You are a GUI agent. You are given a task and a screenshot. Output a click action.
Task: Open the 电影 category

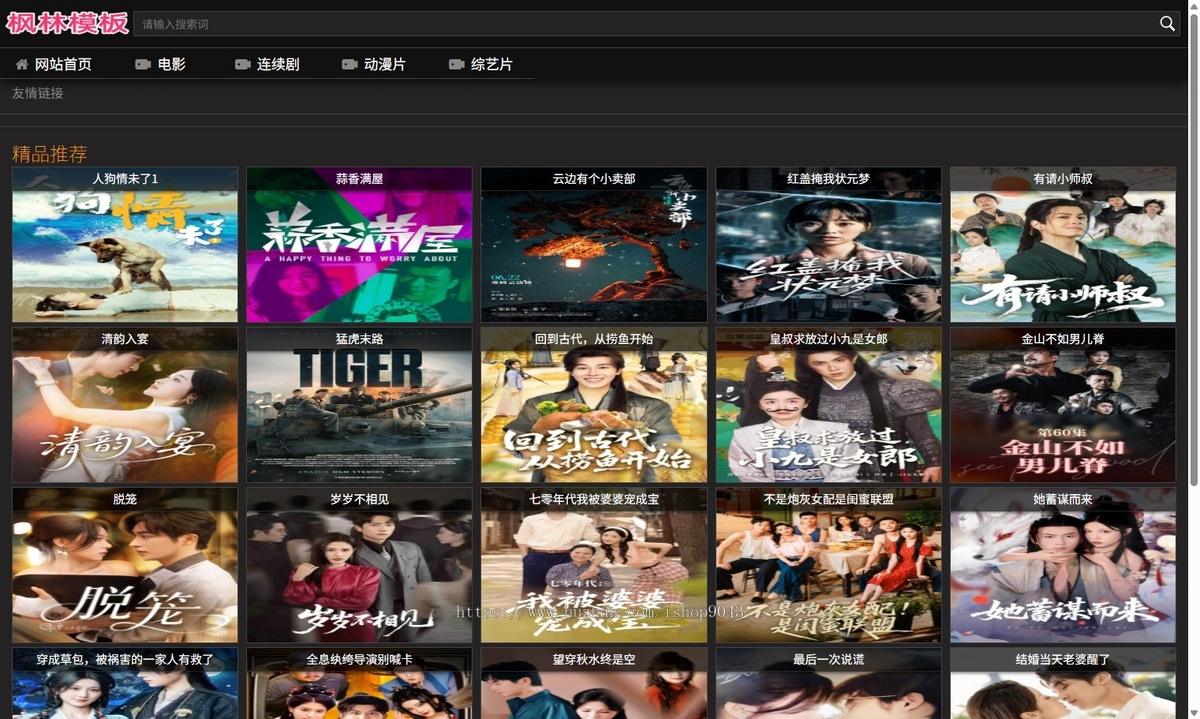pyautogui.click(x=172, y=64)
